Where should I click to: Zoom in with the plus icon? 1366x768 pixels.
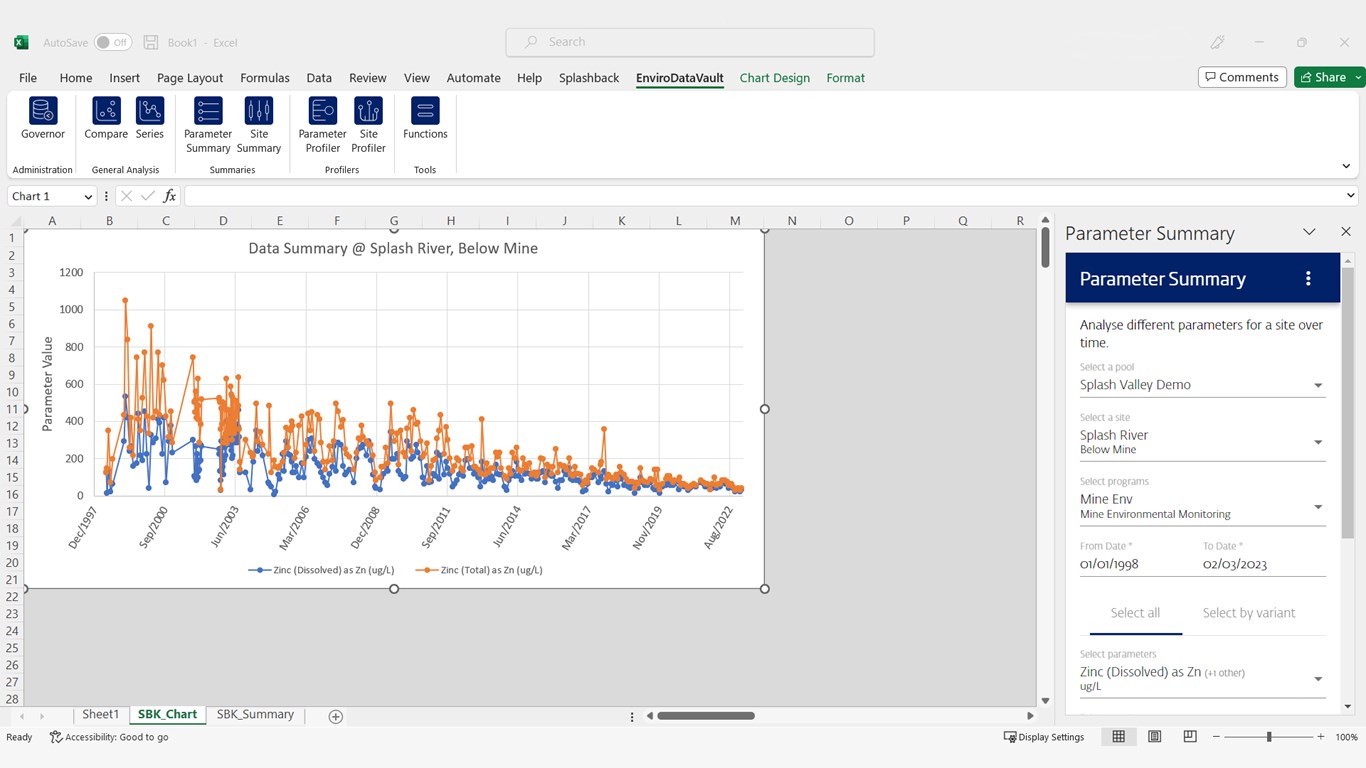point(1321,737)
